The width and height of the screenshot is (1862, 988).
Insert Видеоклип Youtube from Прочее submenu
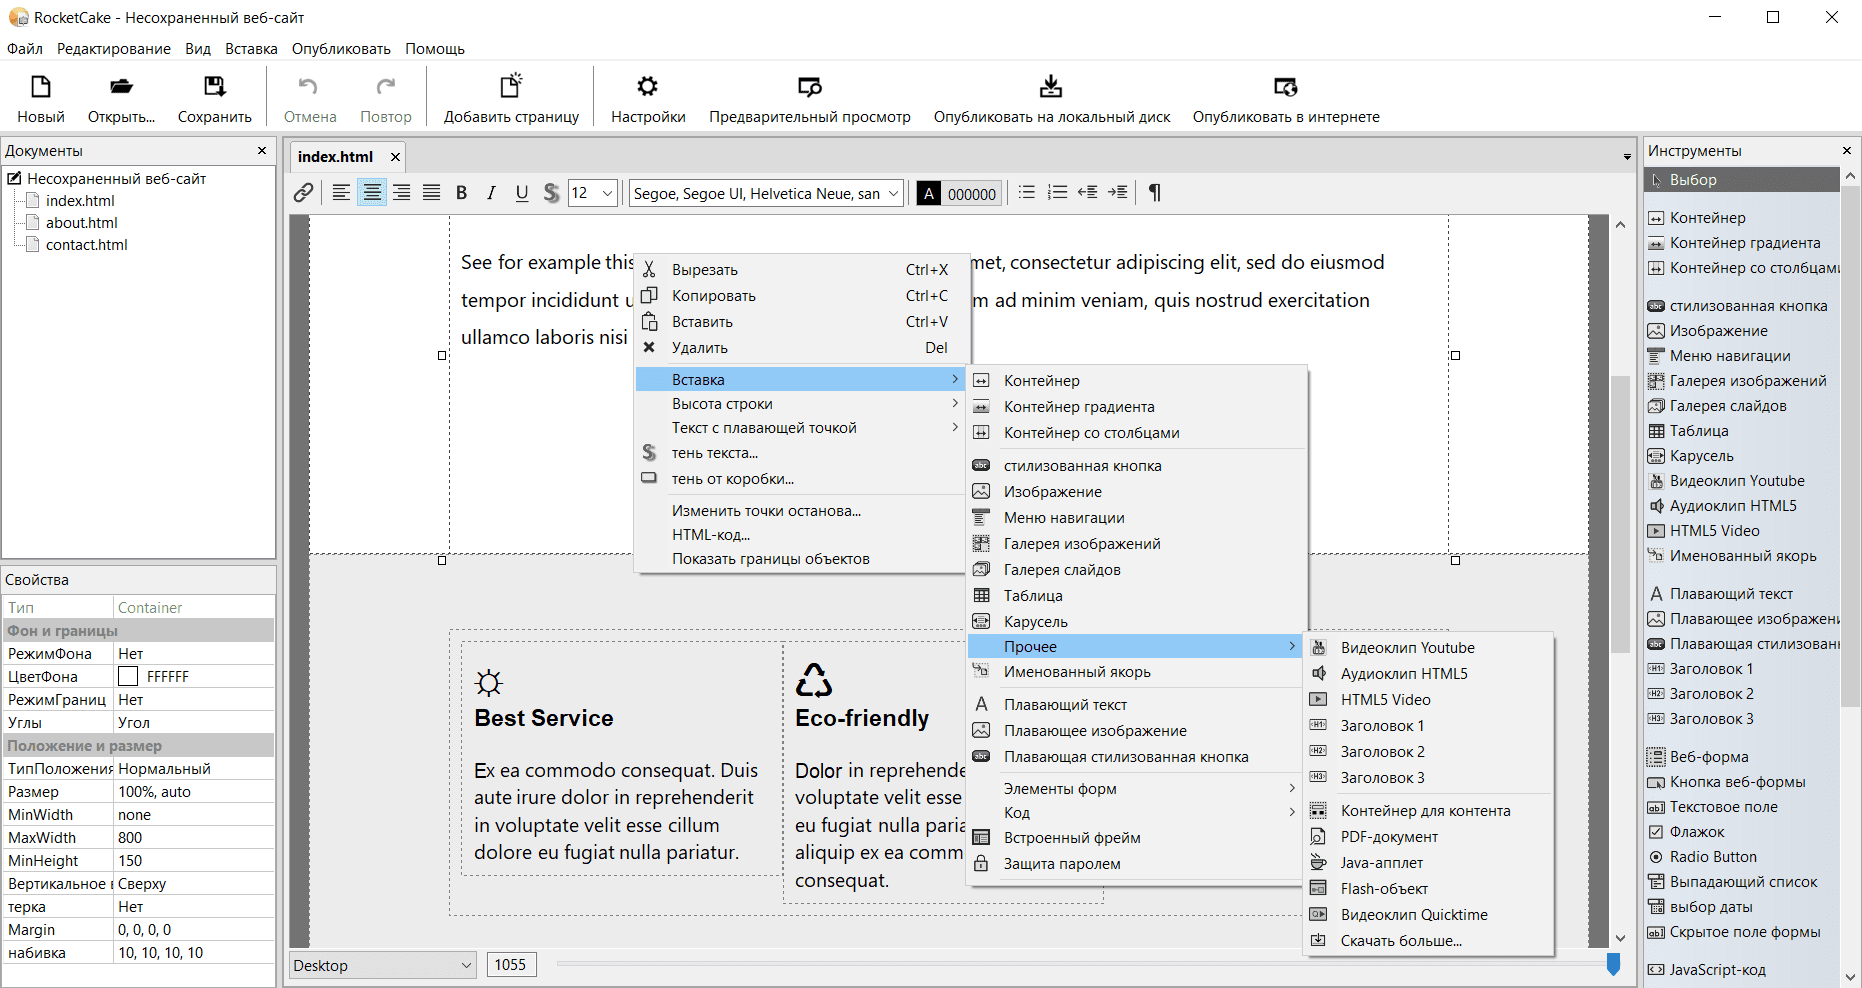[1430, 648]
